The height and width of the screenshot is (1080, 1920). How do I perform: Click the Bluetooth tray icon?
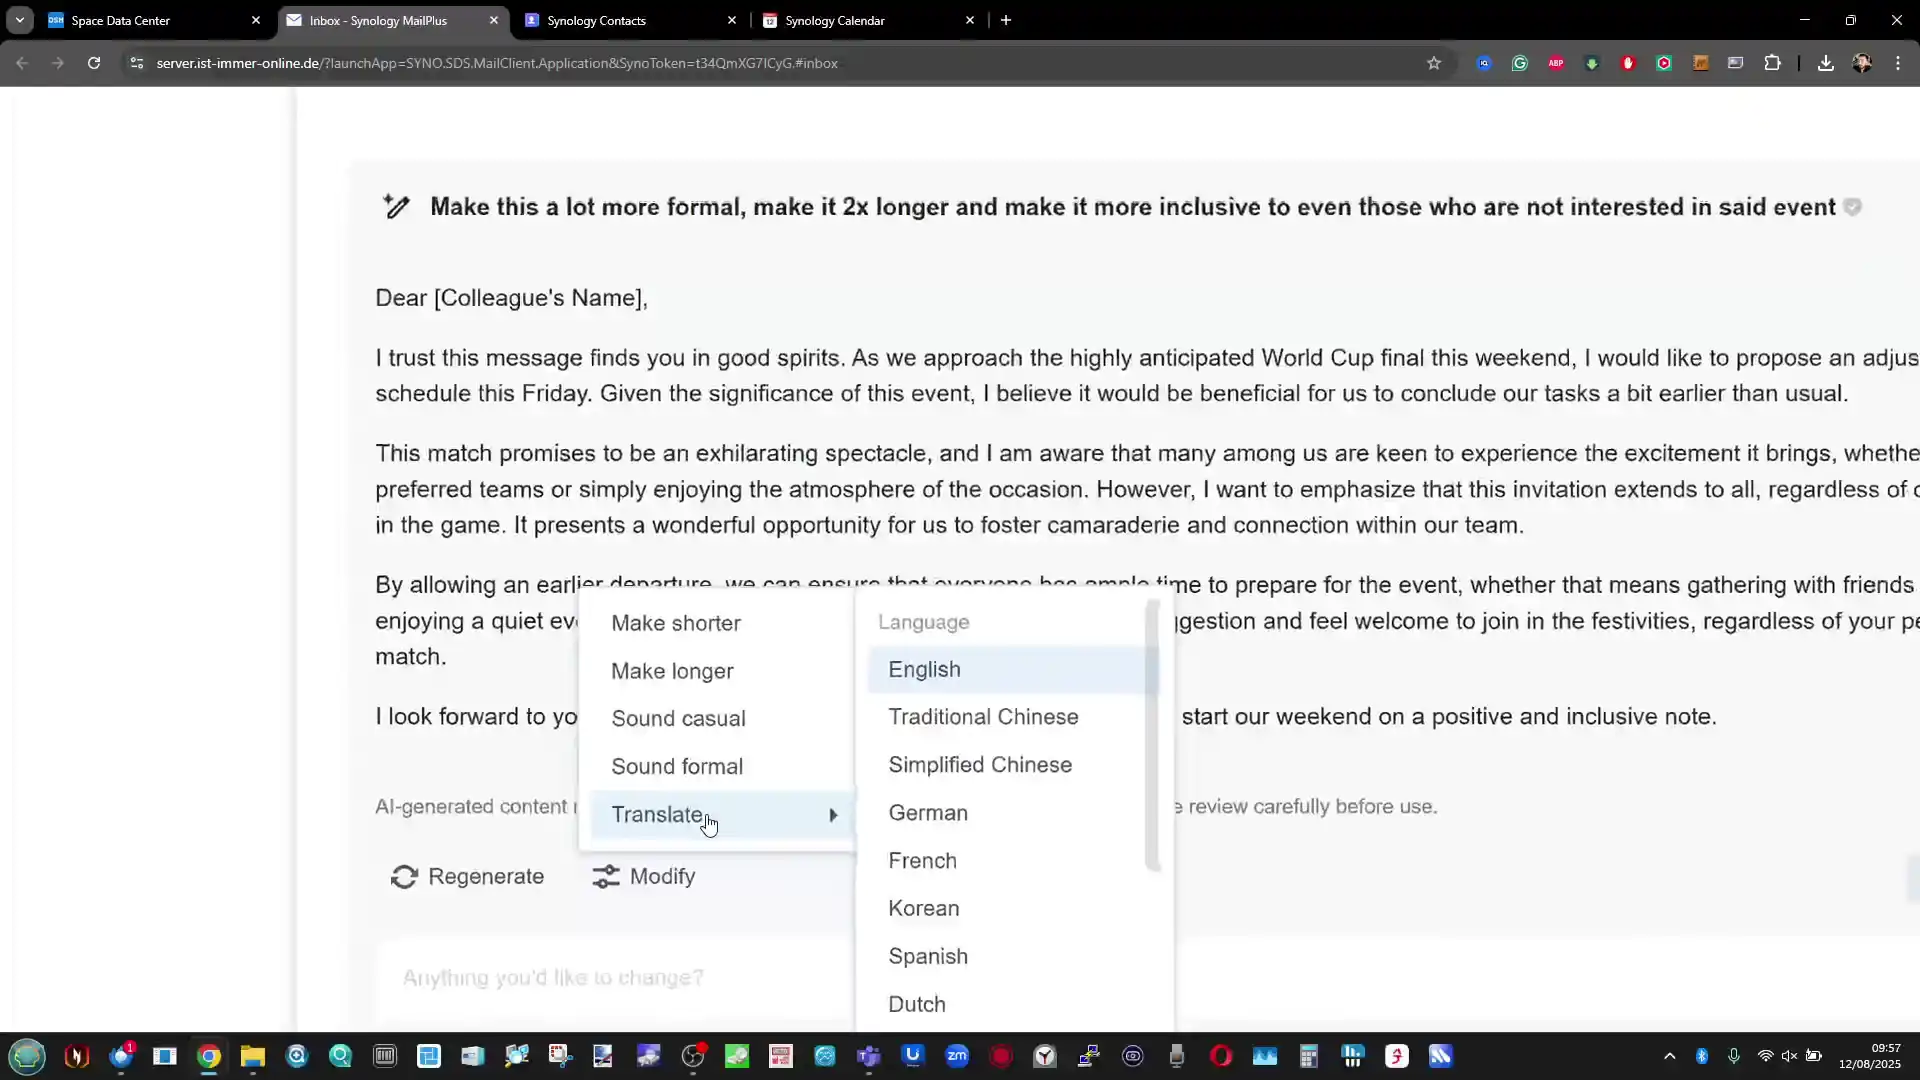[1702, 1056]
